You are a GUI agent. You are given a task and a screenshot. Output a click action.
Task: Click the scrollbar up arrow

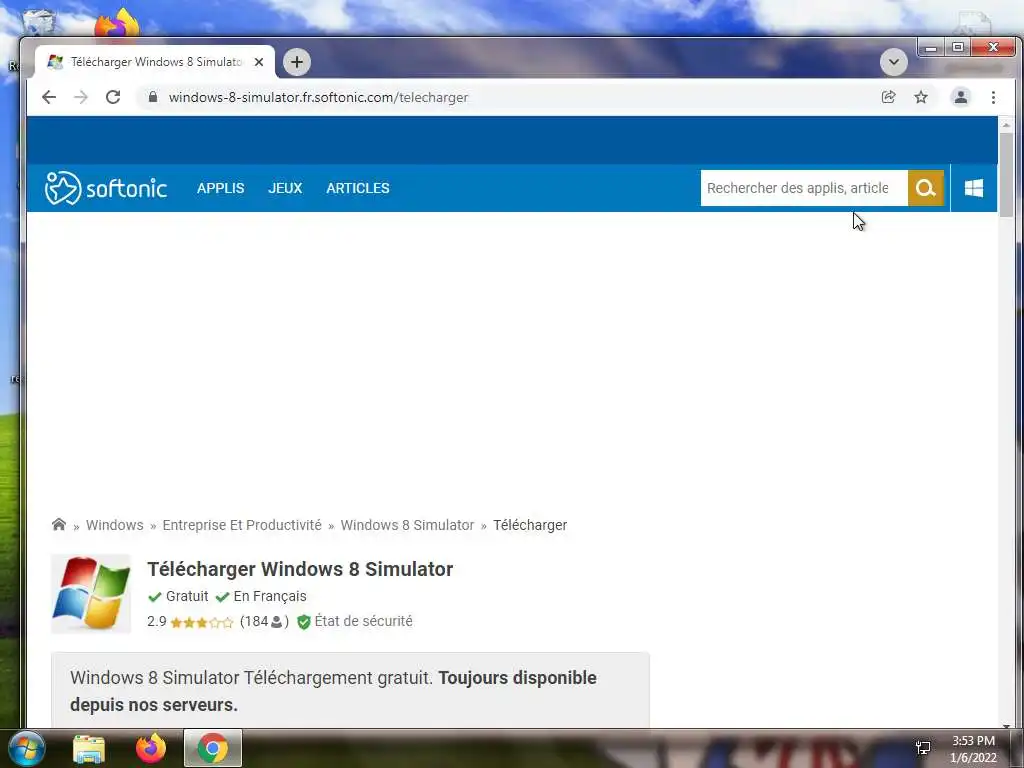(x=1006, y=124)
